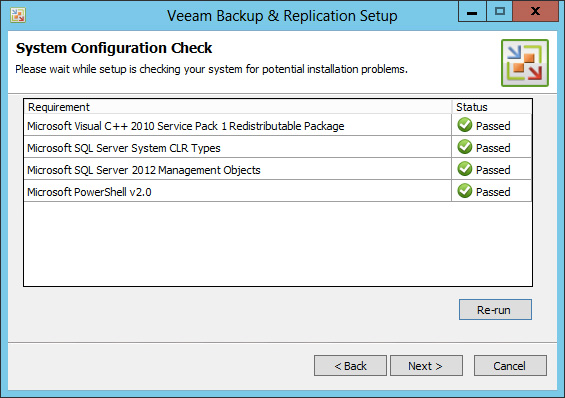The width and height of the screenshot is (565, 398).
Task: Select Microsoft SQL Server System CLR Types row
Action: coord(278,147)
